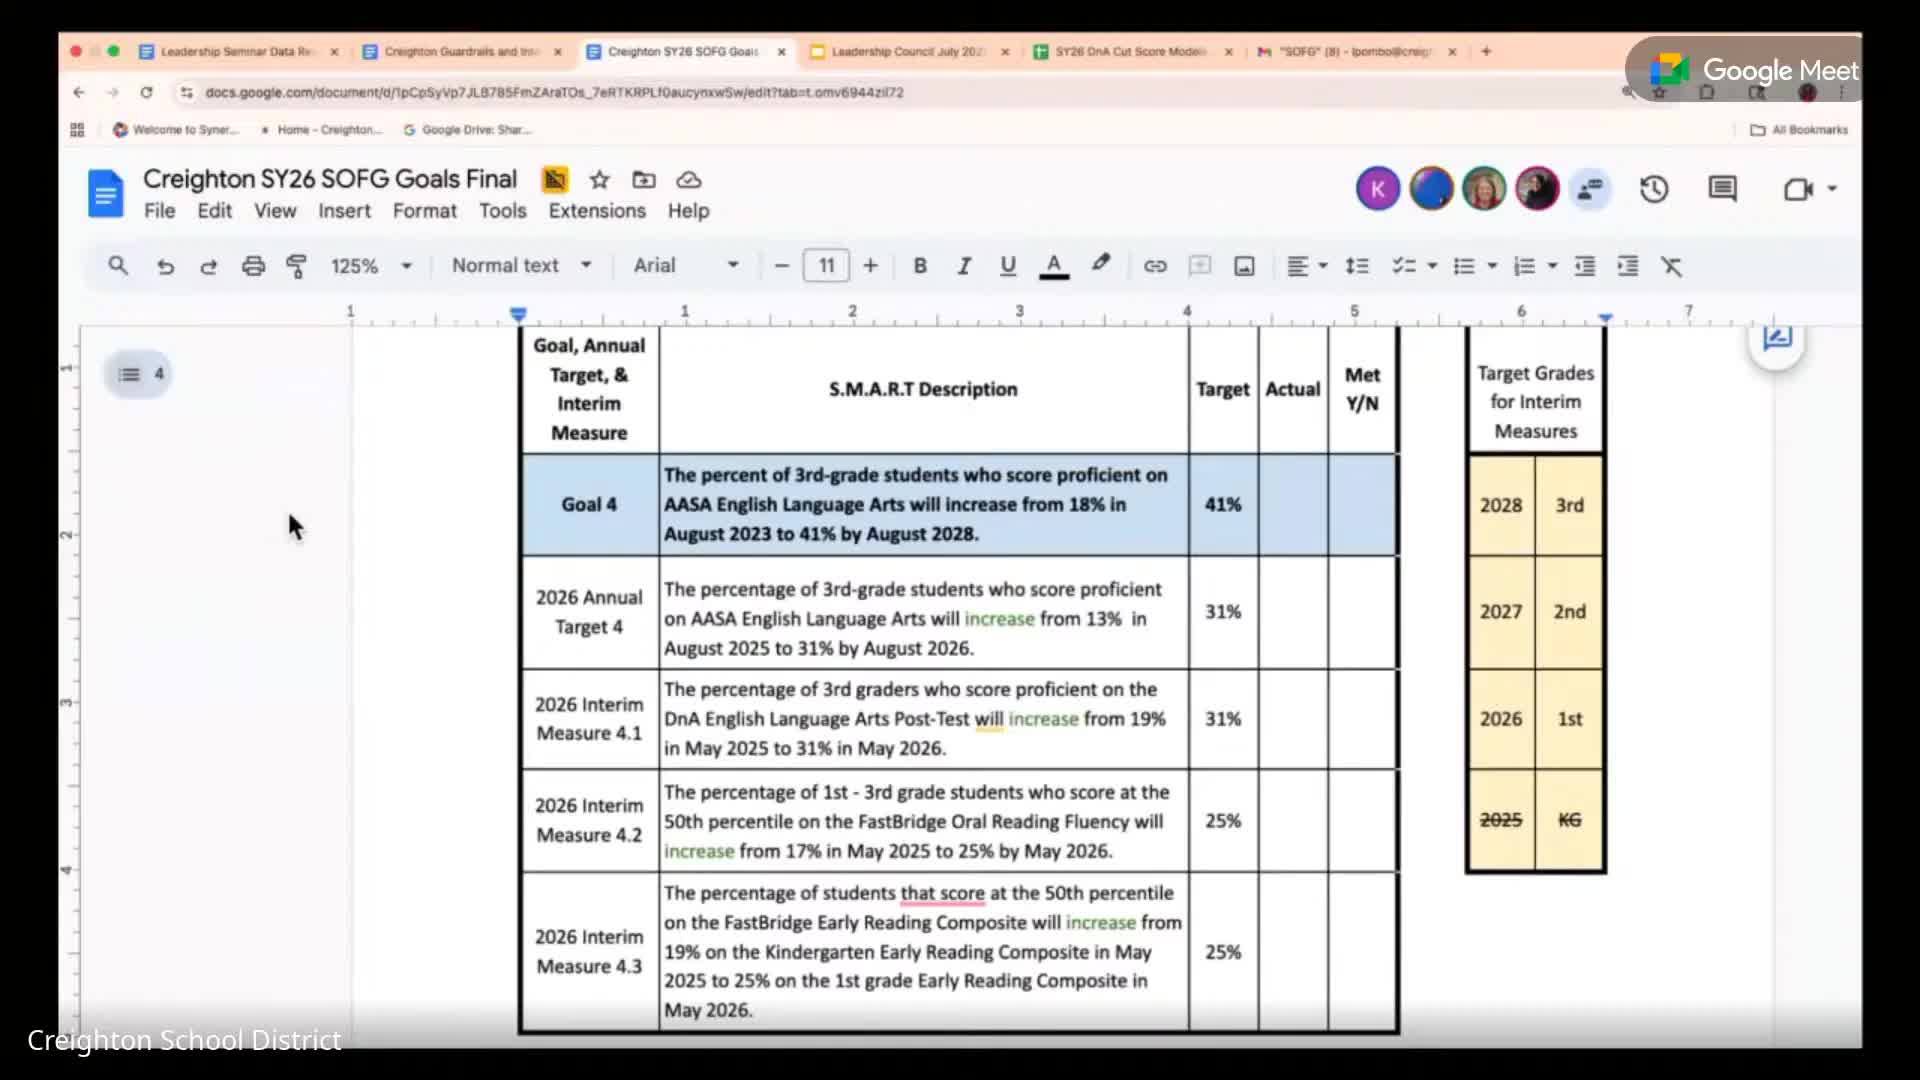Open the zoom level dropdown at 125%
The height and width of the screenshot is (1080, 1920).
tap(371, 266)
